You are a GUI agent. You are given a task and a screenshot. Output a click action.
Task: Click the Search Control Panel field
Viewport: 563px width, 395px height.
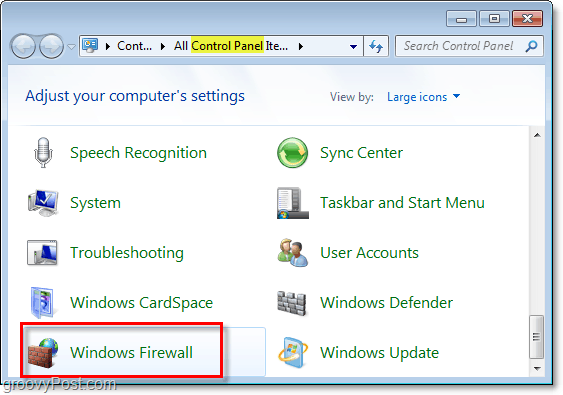click(x=469, y=46)
